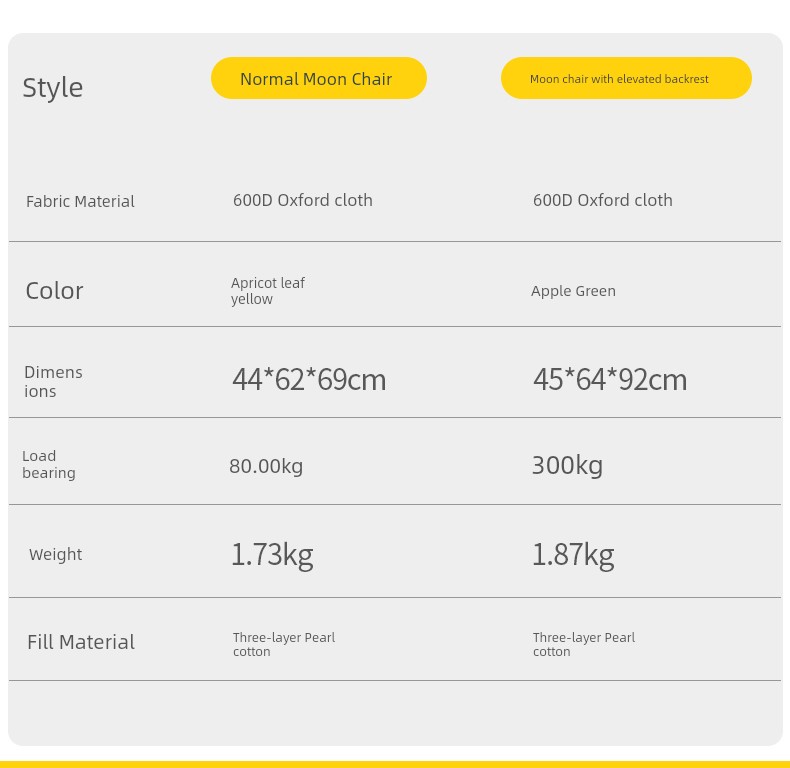Click Normal Moon Chair's "600D Oxford cloth" cell
Viewport: 790px width, 768px height.
point(303,200)
